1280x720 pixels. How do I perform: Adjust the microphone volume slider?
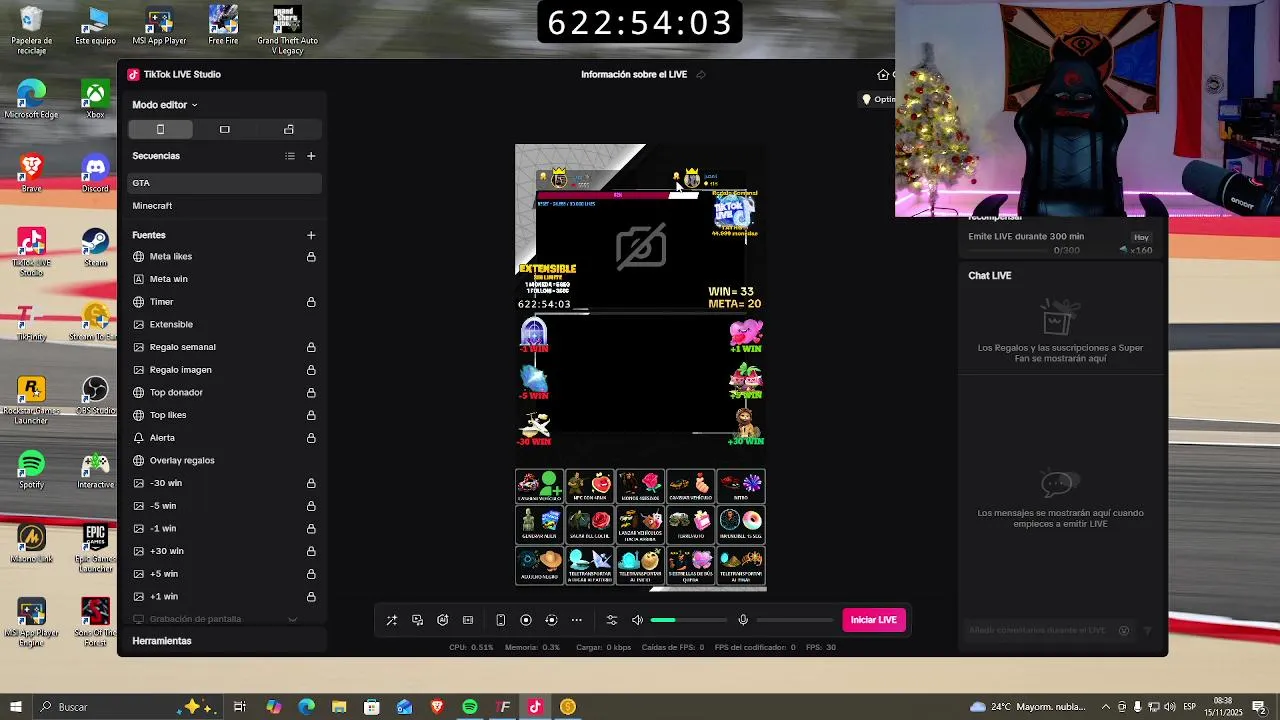click(794, 620)
